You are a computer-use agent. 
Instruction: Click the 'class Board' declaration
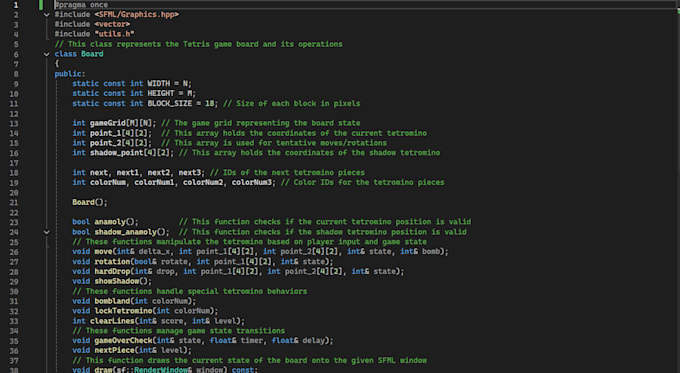point(79,54)
